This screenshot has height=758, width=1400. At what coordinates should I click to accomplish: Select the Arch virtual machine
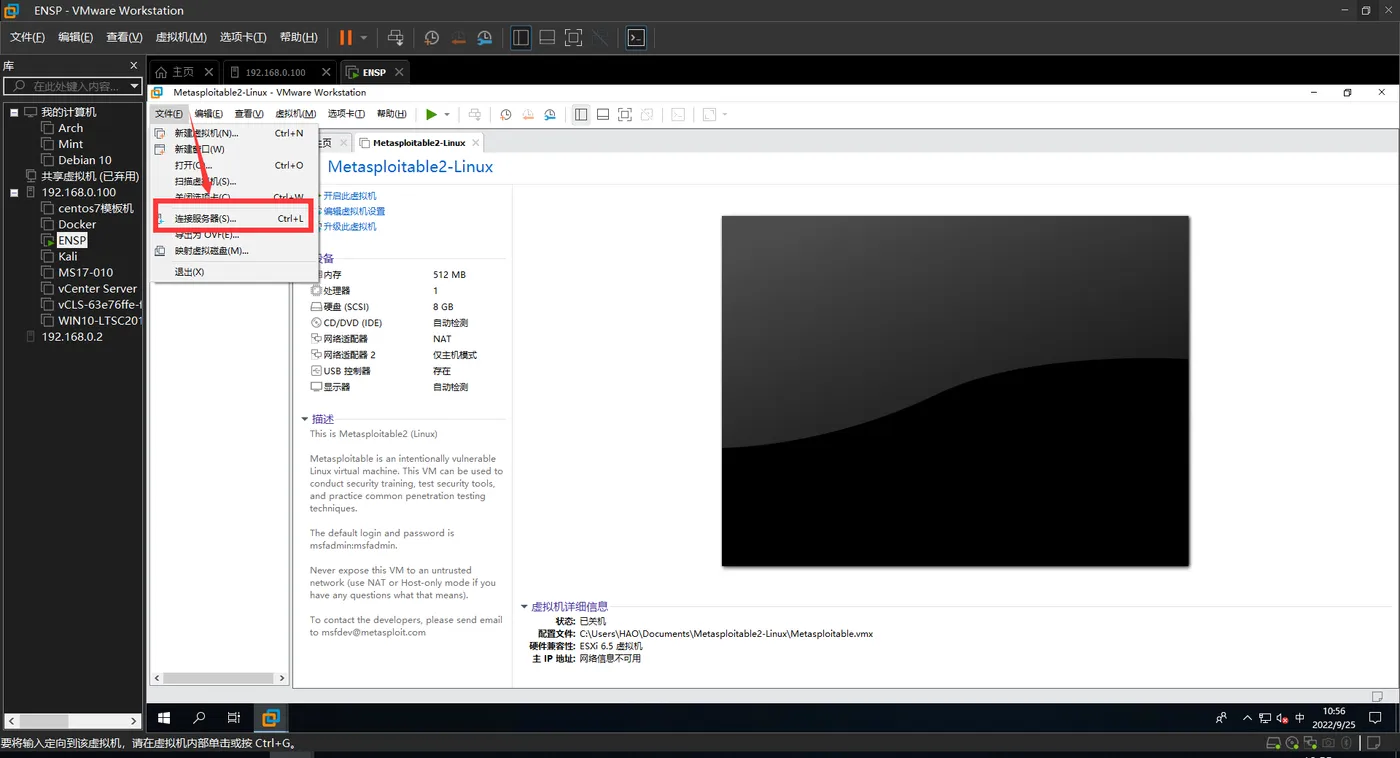tap(70, 128)
